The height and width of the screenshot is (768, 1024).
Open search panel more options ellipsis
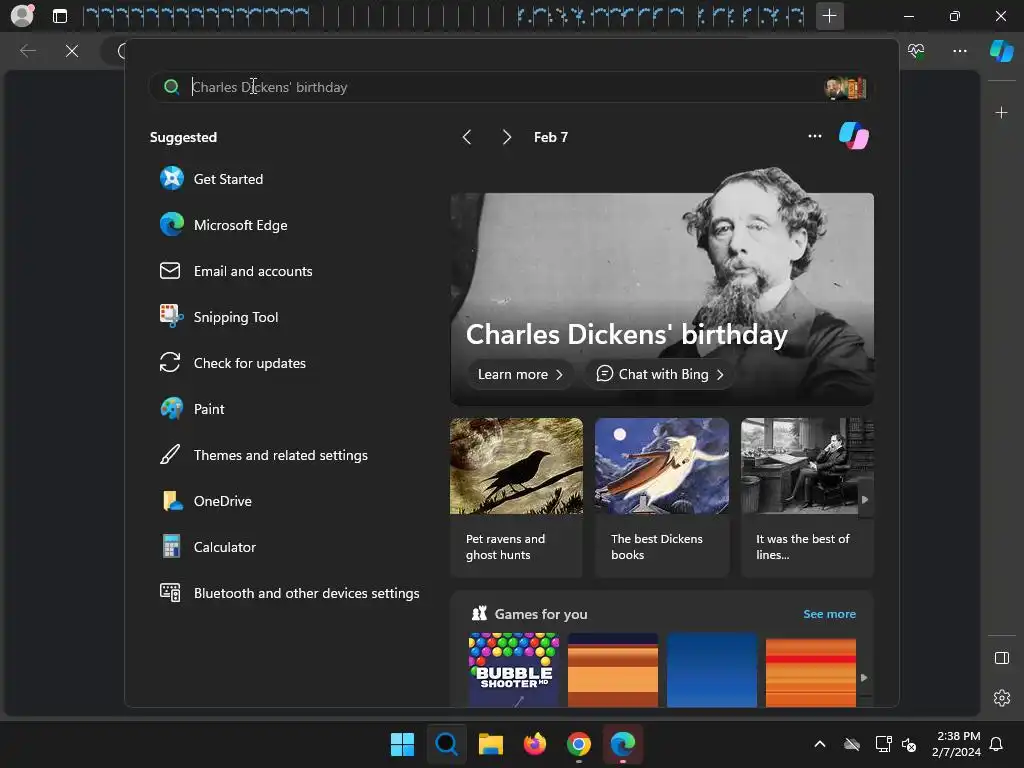pyautogui.click(x=814, y=136)
